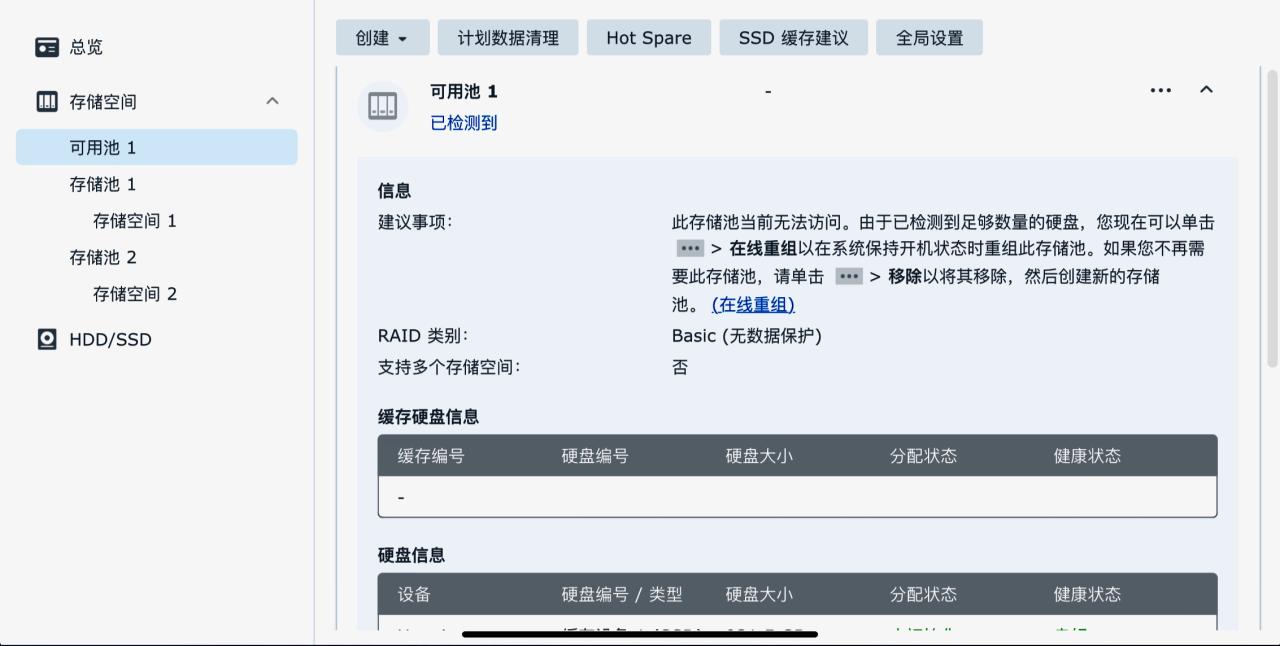Select 存储空间 2 under 存储池 2
Image resolution: width=1280 pixels, height=646 pixels.
pos(134,294)
